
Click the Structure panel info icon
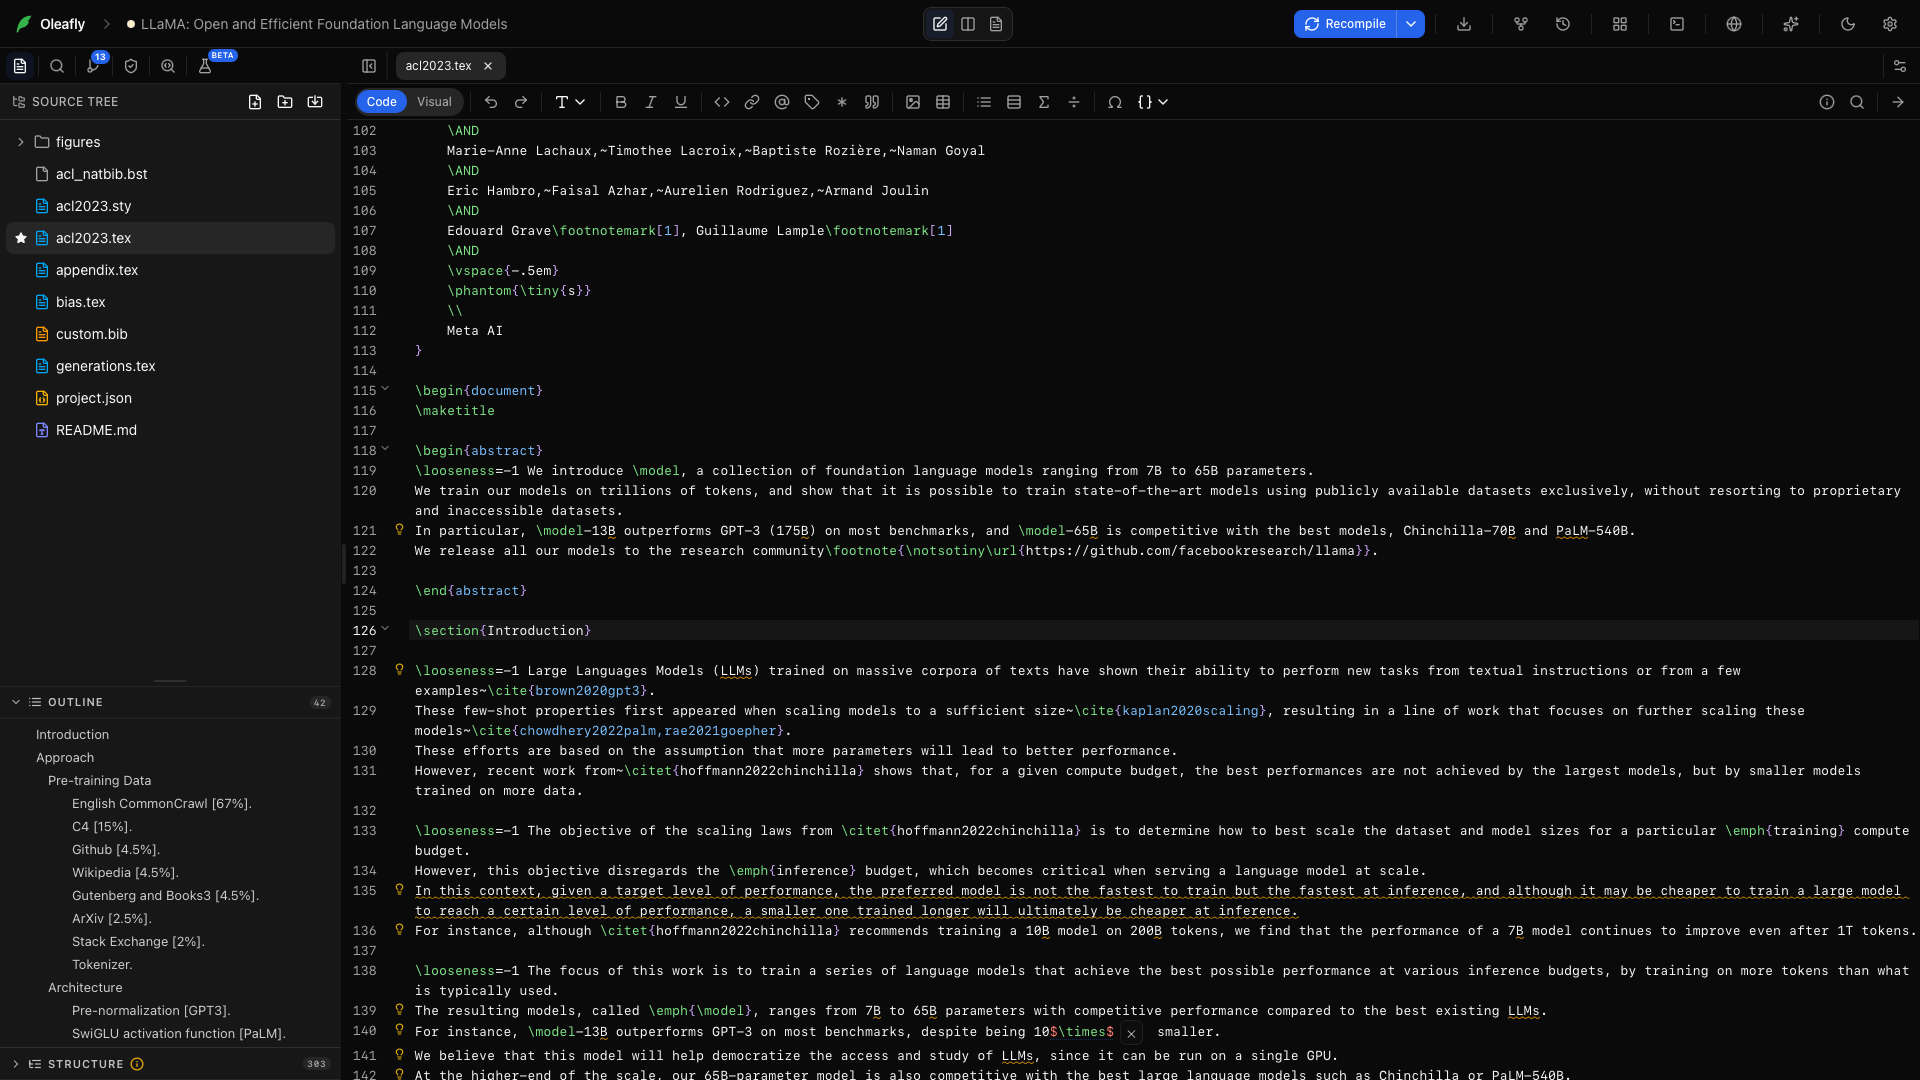point(137,1064)
